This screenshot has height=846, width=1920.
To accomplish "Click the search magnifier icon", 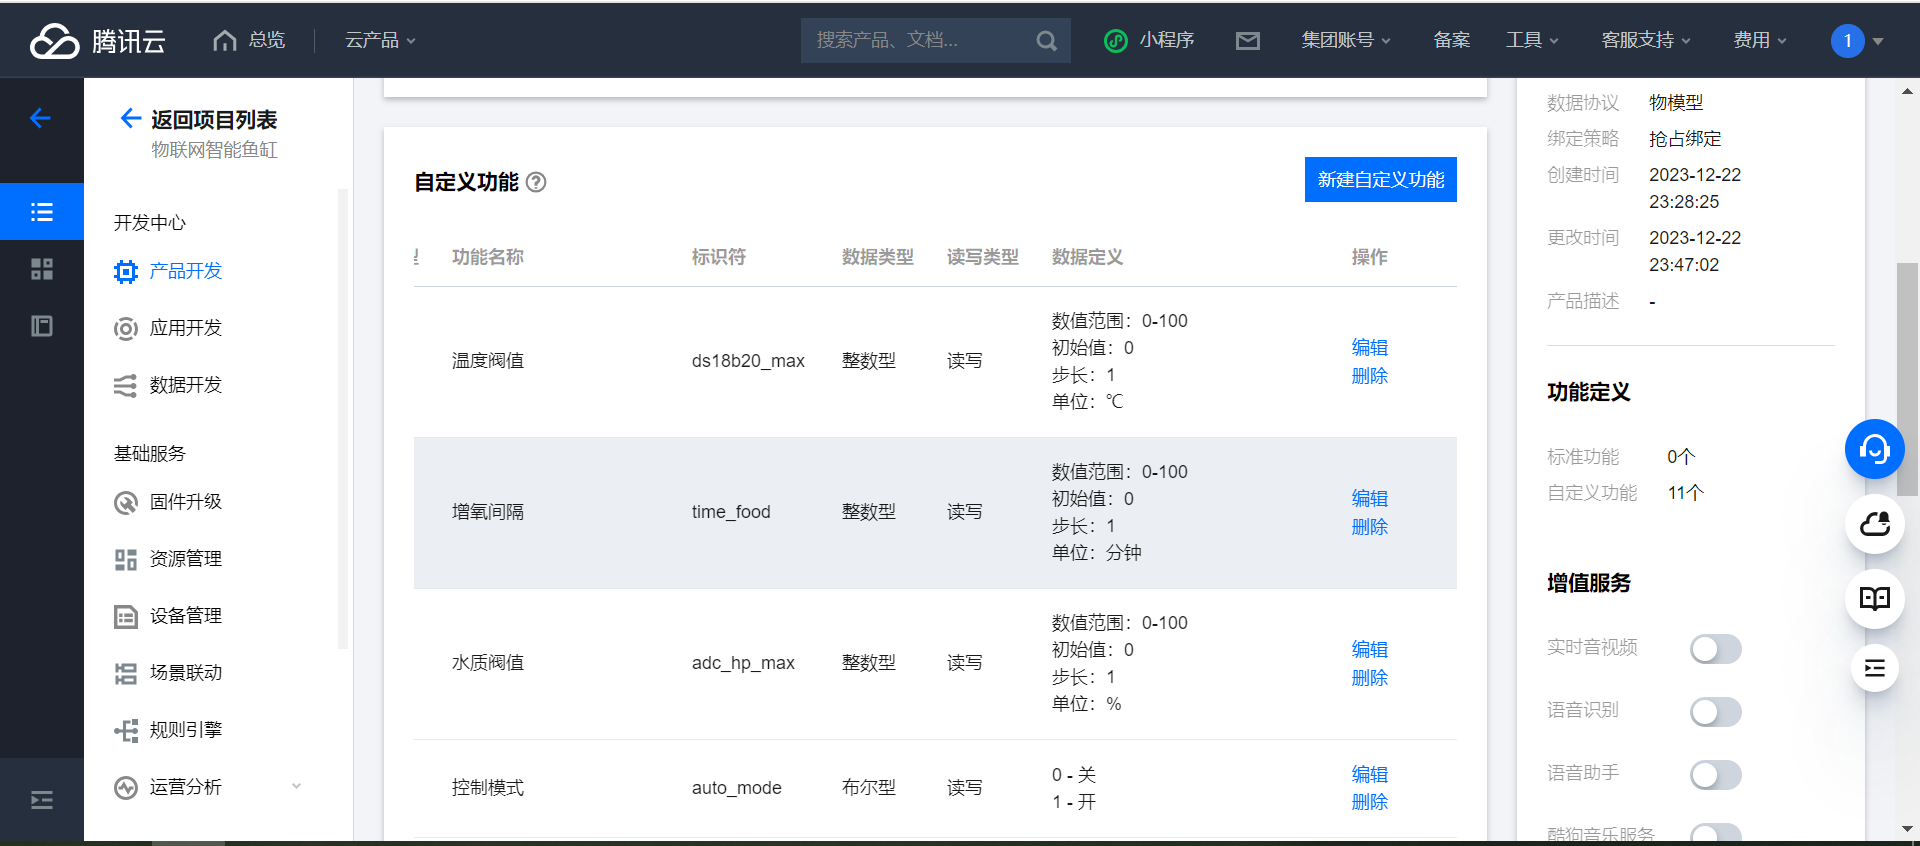I will [x=1046, y=41].
